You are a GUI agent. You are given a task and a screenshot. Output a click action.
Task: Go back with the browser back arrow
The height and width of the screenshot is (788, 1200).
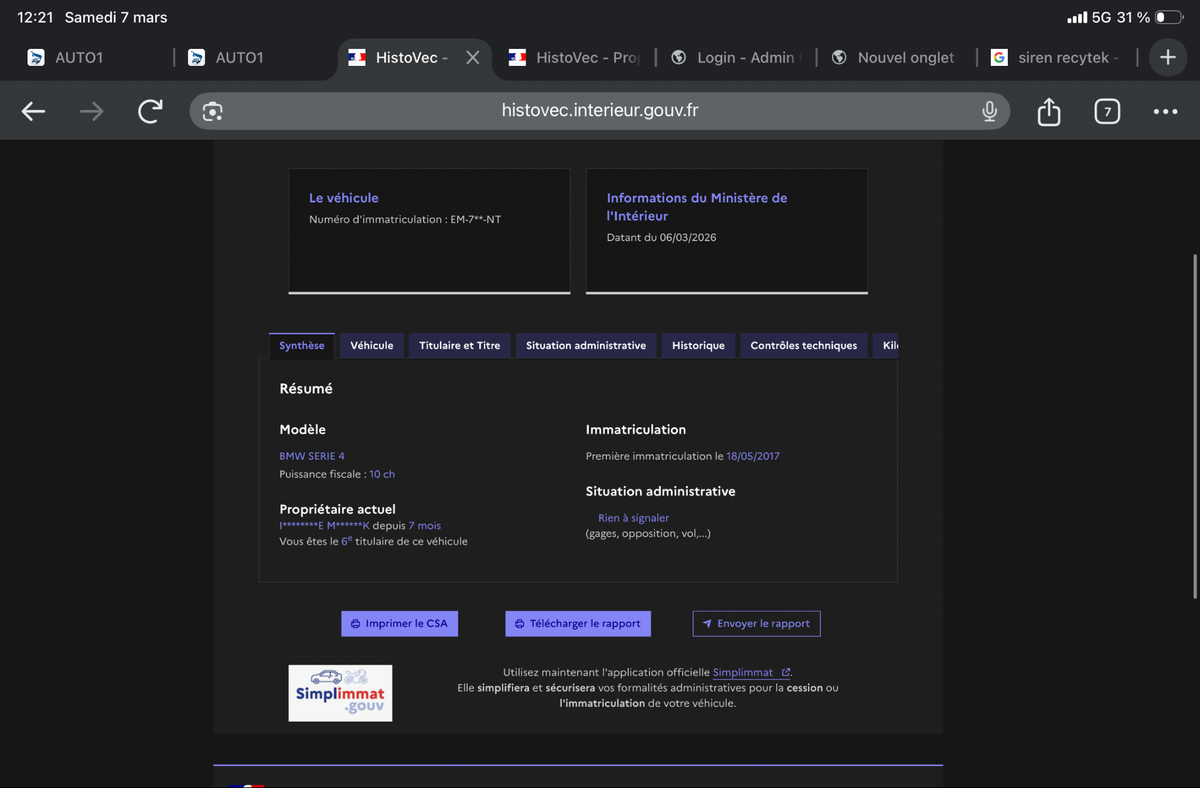(34, 112)
